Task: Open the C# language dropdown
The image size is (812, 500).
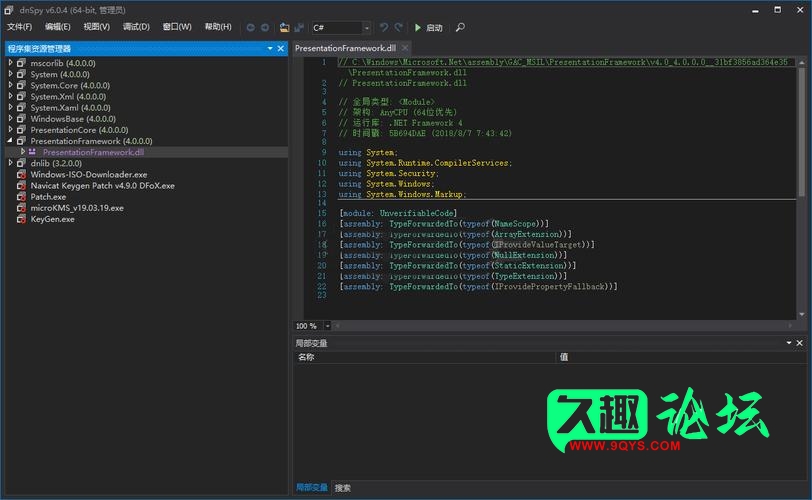Action: point(367,28)
